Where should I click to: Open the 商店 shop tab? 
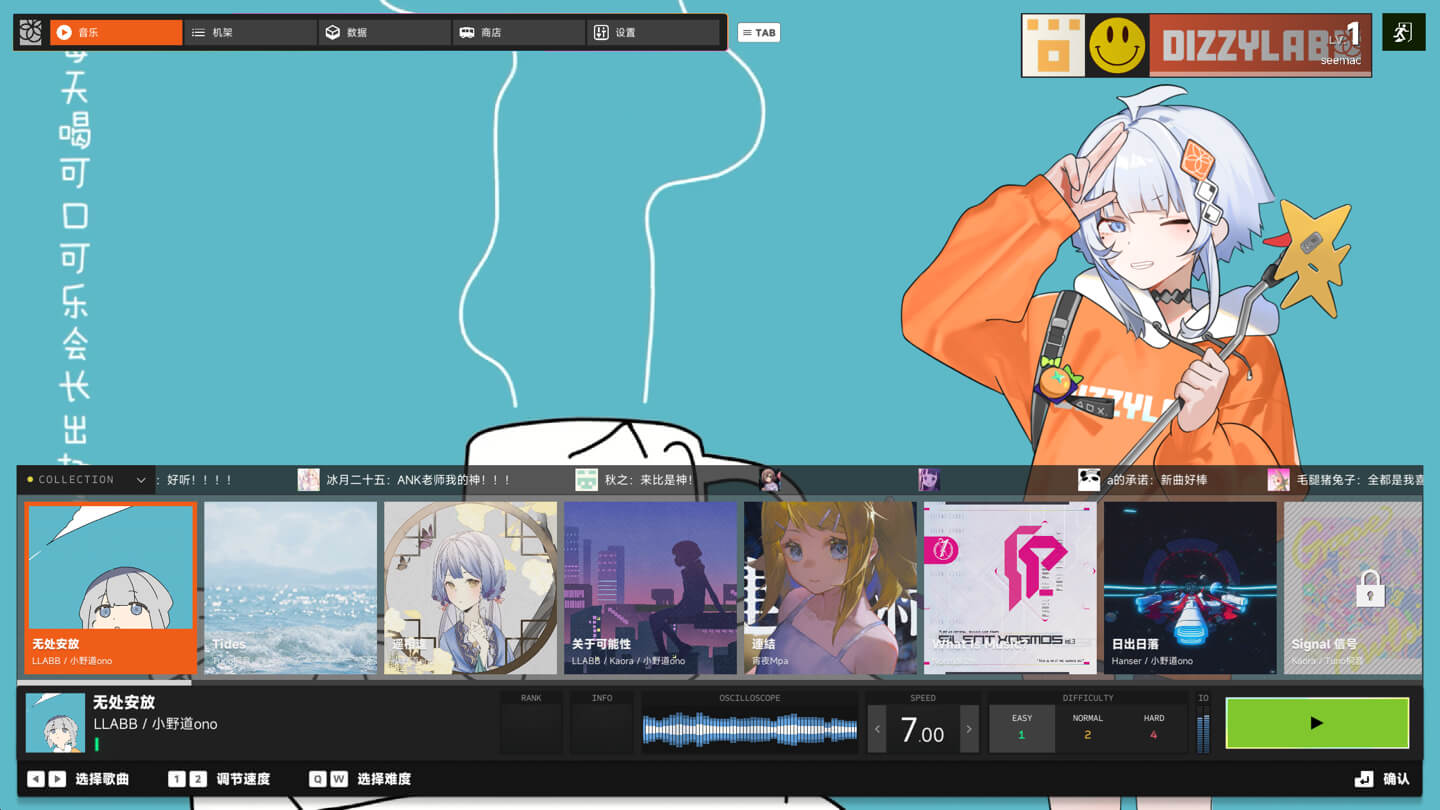[518, 33]
